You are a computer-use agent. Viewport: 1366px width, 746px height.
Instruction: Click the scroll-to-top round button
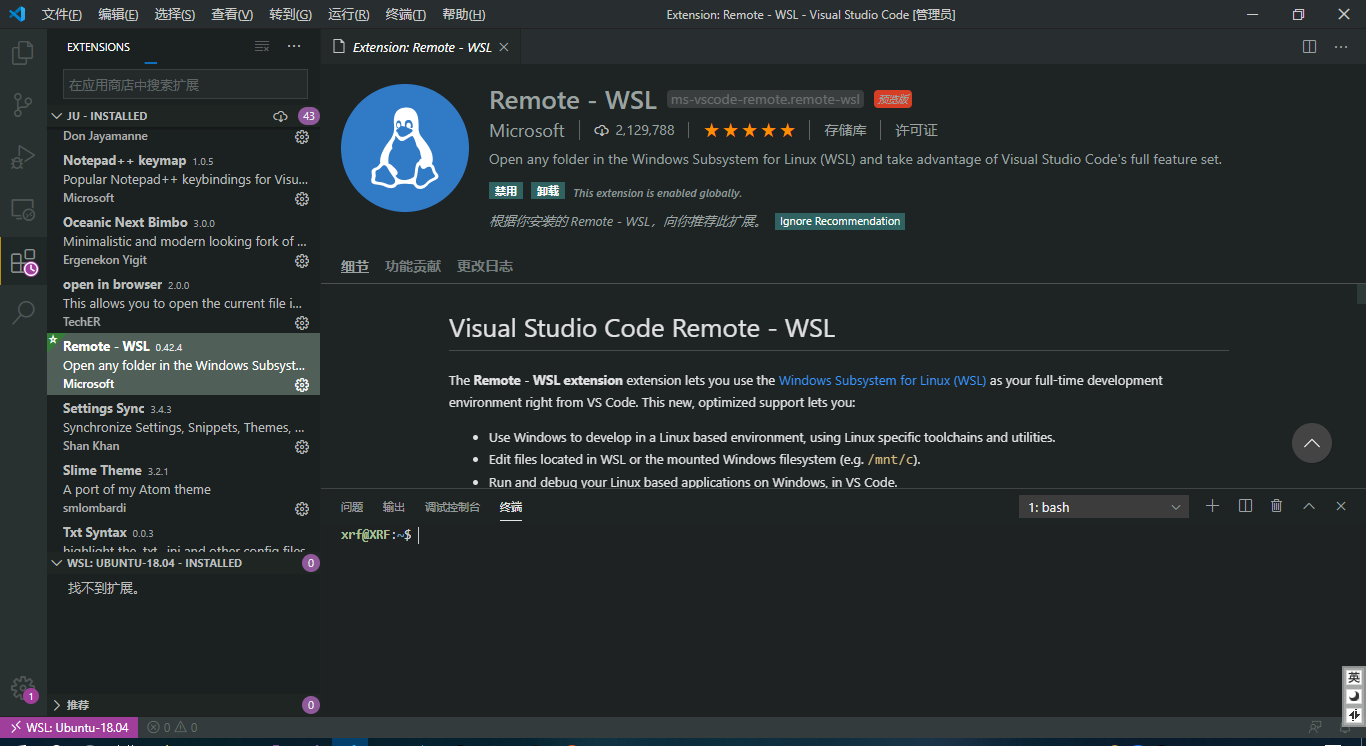pyautogui.click(x=1311, y=442)
